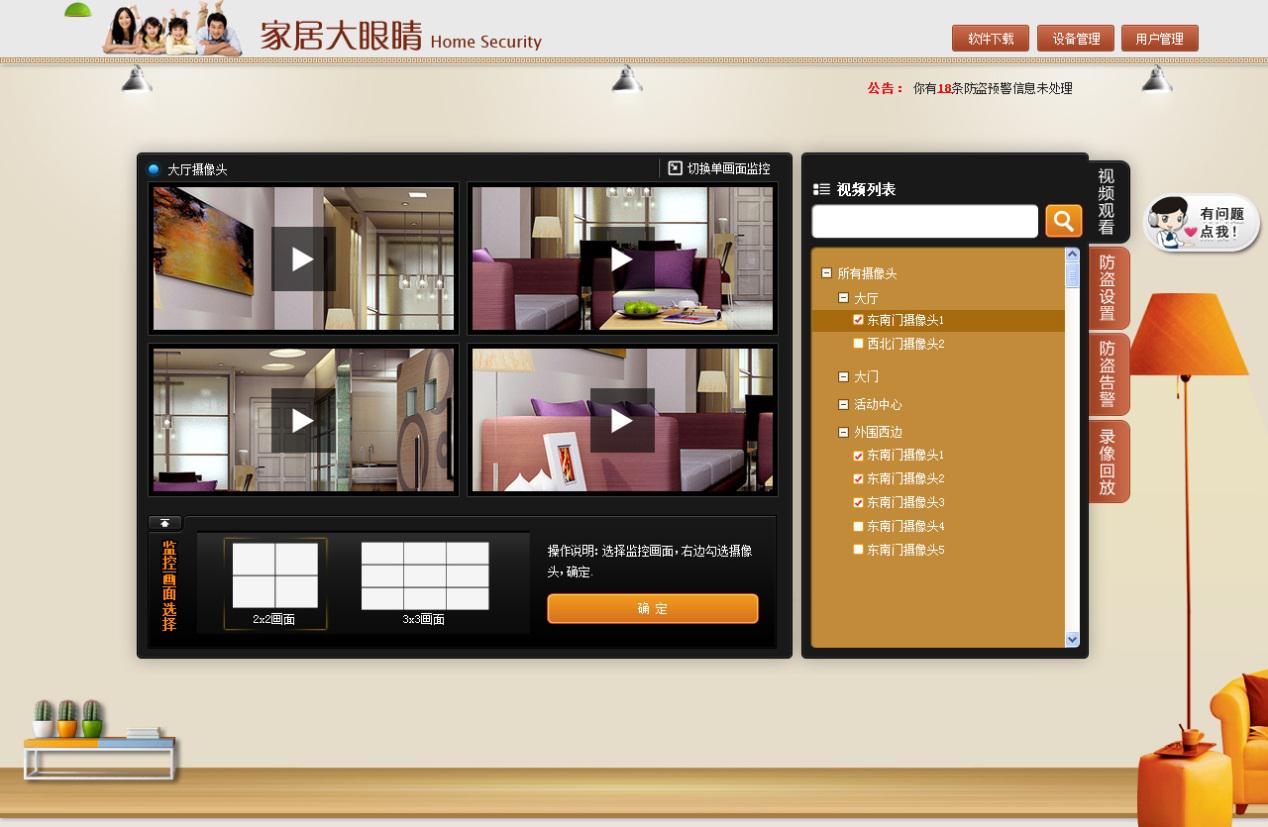Viewport: 1268px width, 827px height.
Task: Uncheck 东南门摄像头1 under 大厅
Action: click(x=858, y=320)
